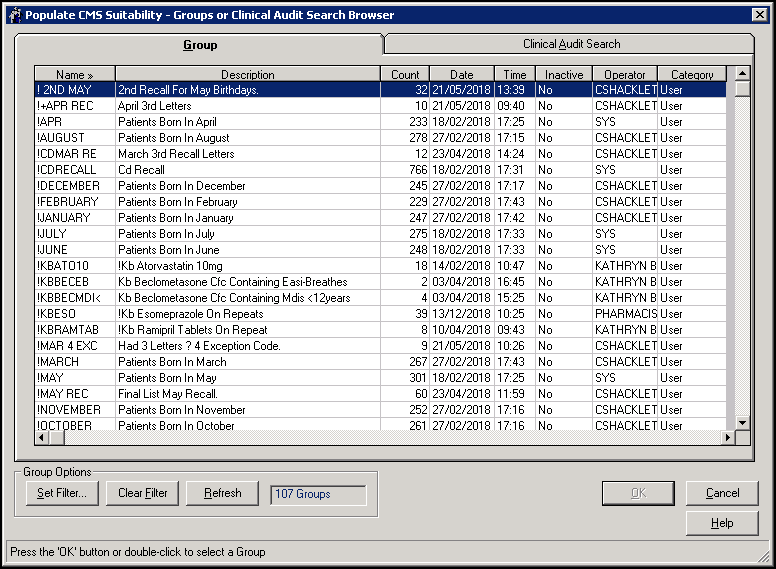Close the Populate CMS Suitability dialog
The width and height of the screenshot is (776, 569).
click(760, 14)
